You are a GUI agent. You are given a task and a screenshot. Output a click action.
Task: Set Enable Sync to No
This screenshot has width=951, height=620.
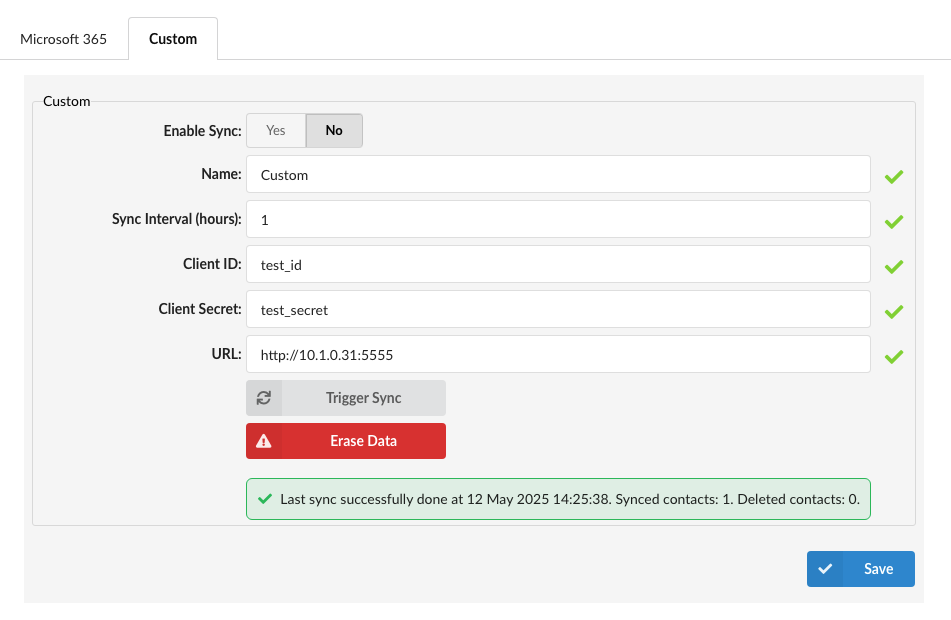coord(334,130)
